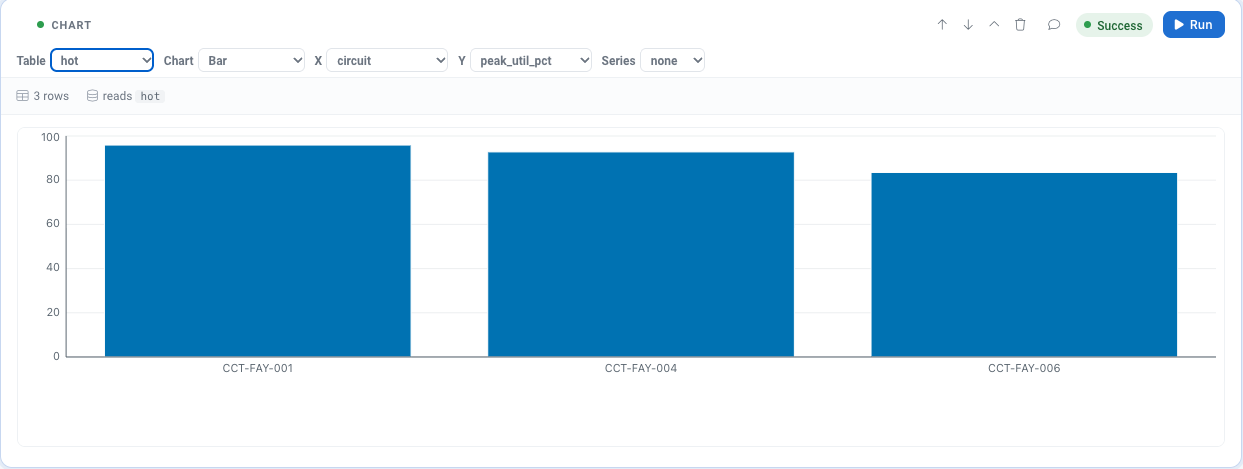Select the CCT-FAY-006 bar

tap(1024, 265)
